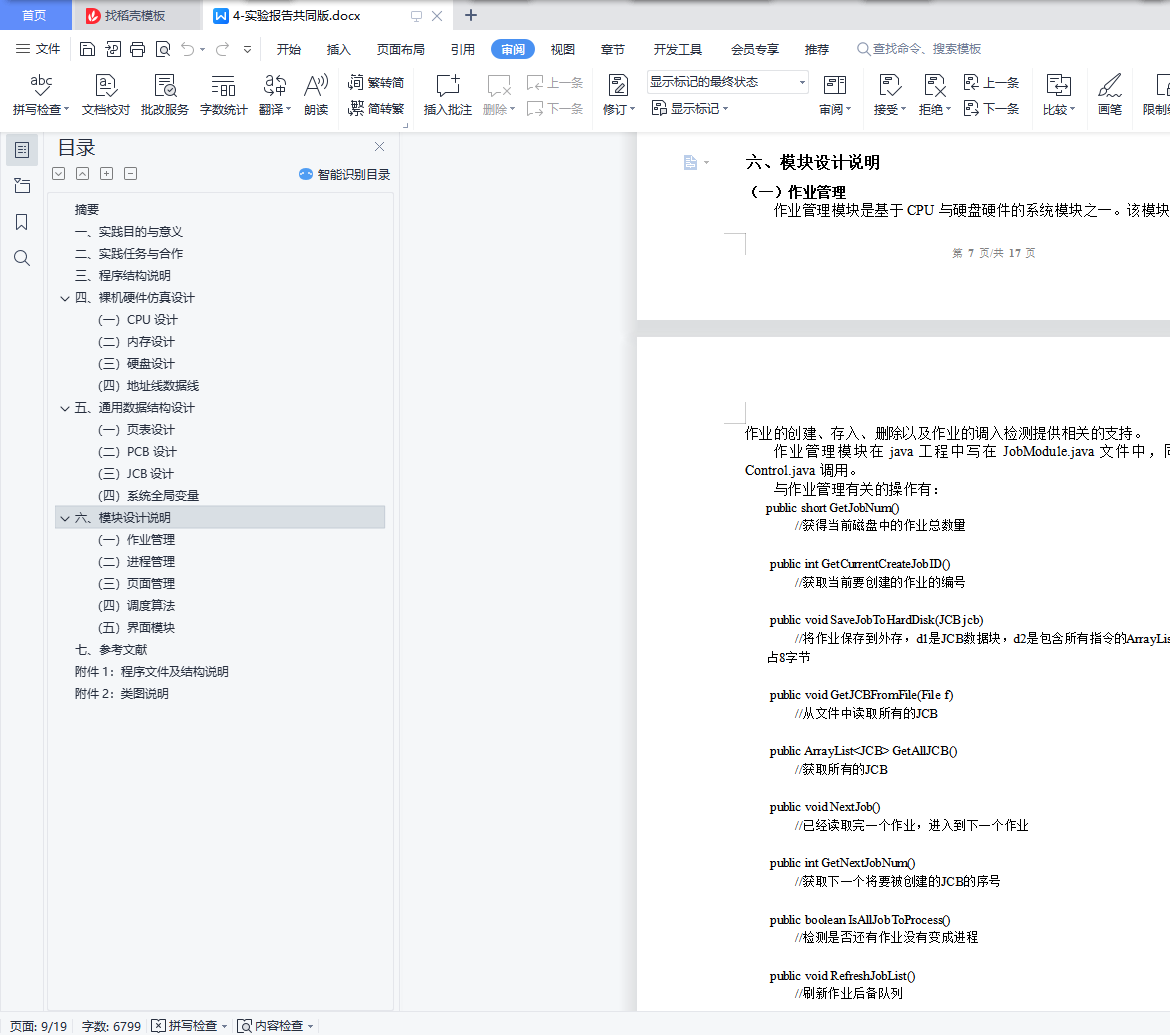Expand the quick access toolbar customize arrow
The height and width of the screenshot is (1035, 1170).
pos(247,49)
